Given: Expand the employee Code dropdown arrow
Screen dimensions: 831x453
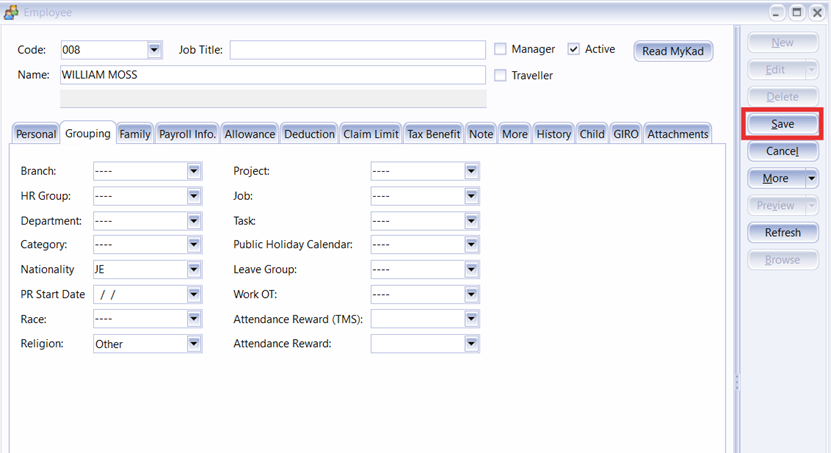Looking at the screenshot, I should coord(154,49).
